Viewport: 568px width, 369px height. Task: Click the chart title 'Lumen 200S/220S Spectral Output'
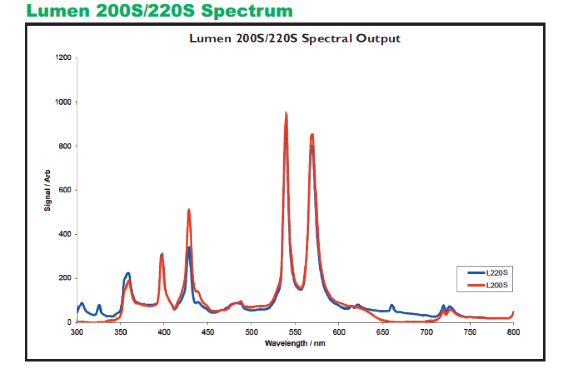(295, 38)
